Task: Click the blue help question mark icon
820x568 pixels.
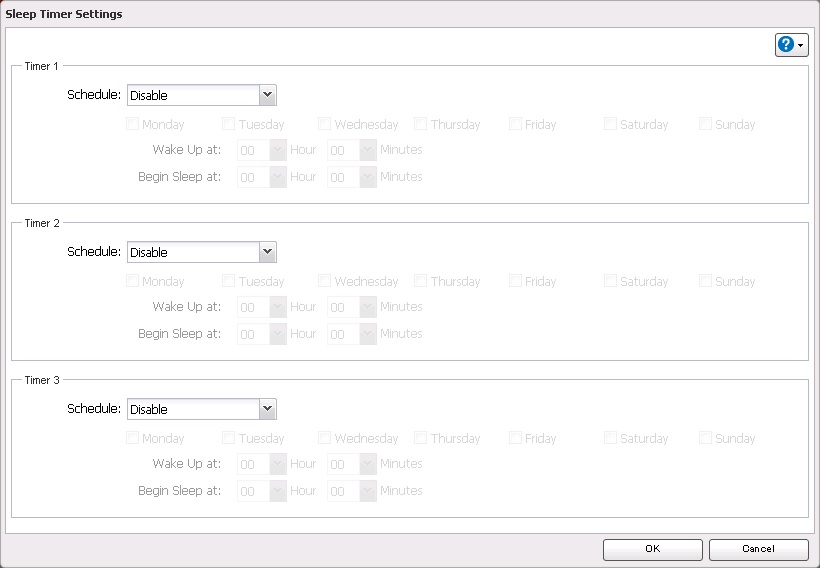Action: (x=786, y=45)
